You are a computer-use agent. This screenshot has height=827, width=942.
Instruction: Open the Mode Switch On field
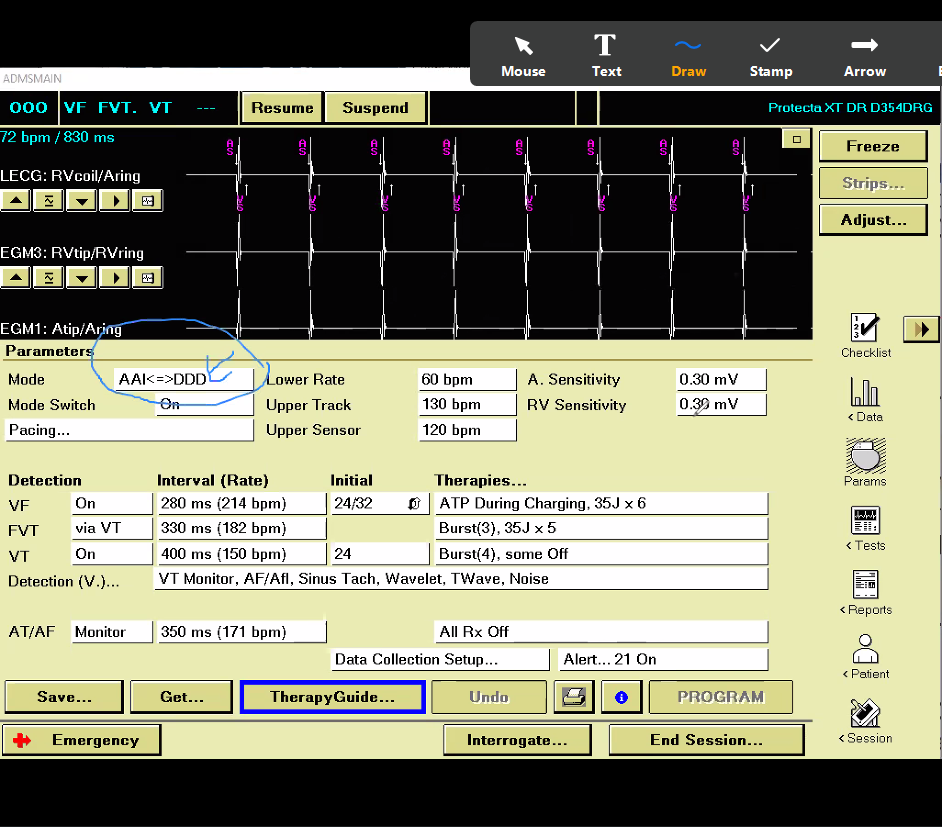[204, 404]
